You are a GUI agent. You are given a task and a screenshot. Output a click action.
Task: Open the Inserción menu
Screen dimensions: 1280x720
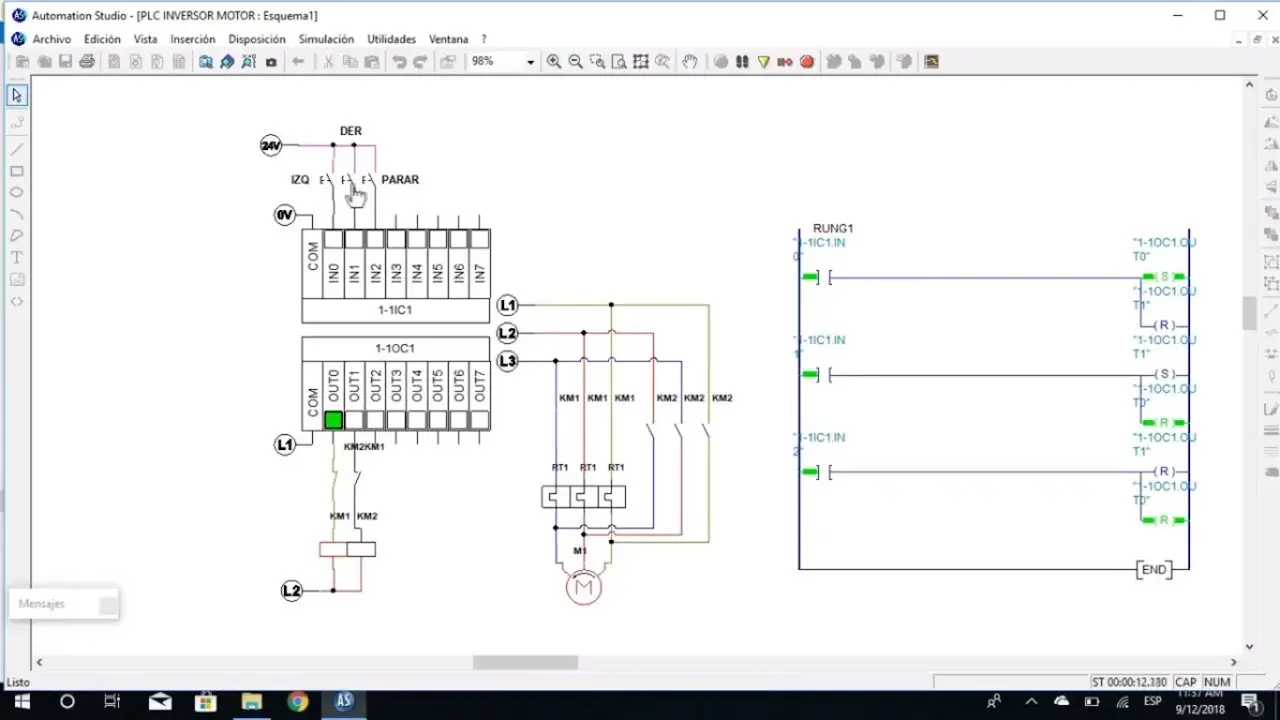click(x=193, y=39)
